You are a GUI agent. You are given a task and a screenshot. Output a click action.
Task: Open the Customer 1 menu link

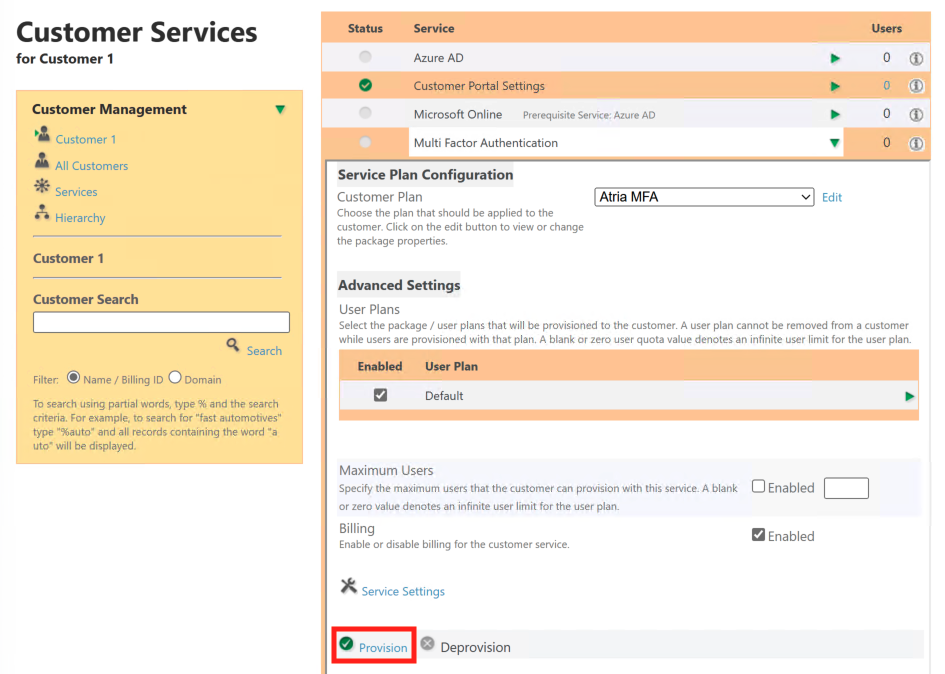85,139
